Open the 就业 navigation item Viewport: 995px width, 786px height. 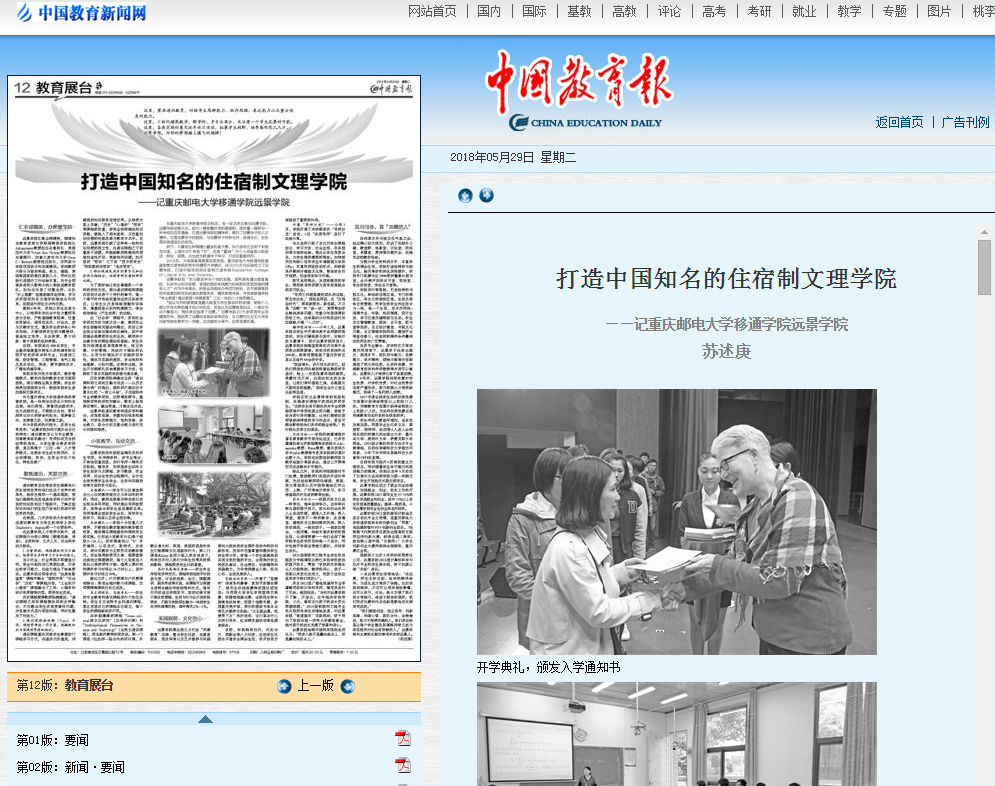[804, 12]
